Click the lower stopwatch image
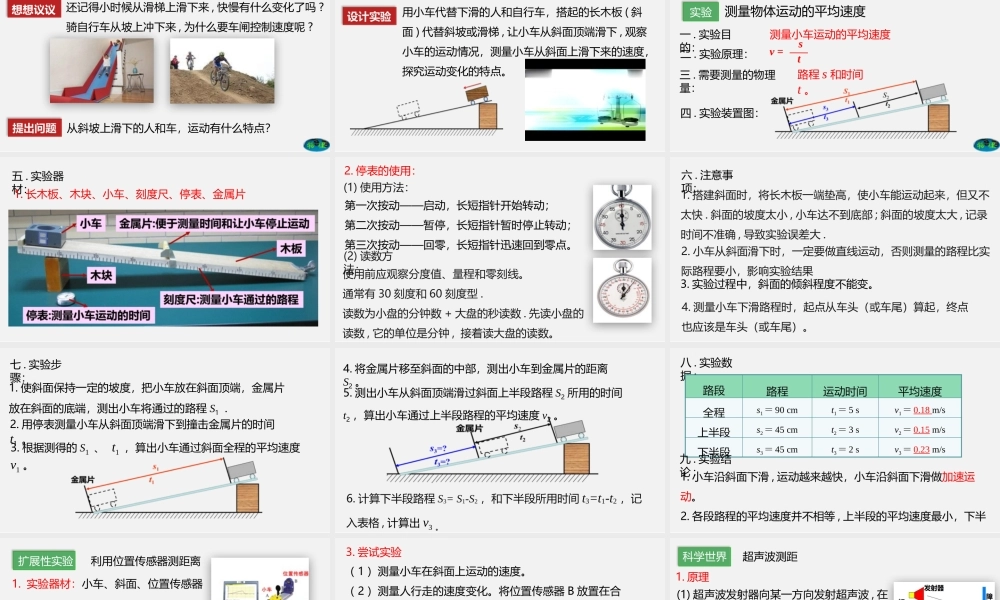This screenshot has height=600, width=1000. (622, 290)
